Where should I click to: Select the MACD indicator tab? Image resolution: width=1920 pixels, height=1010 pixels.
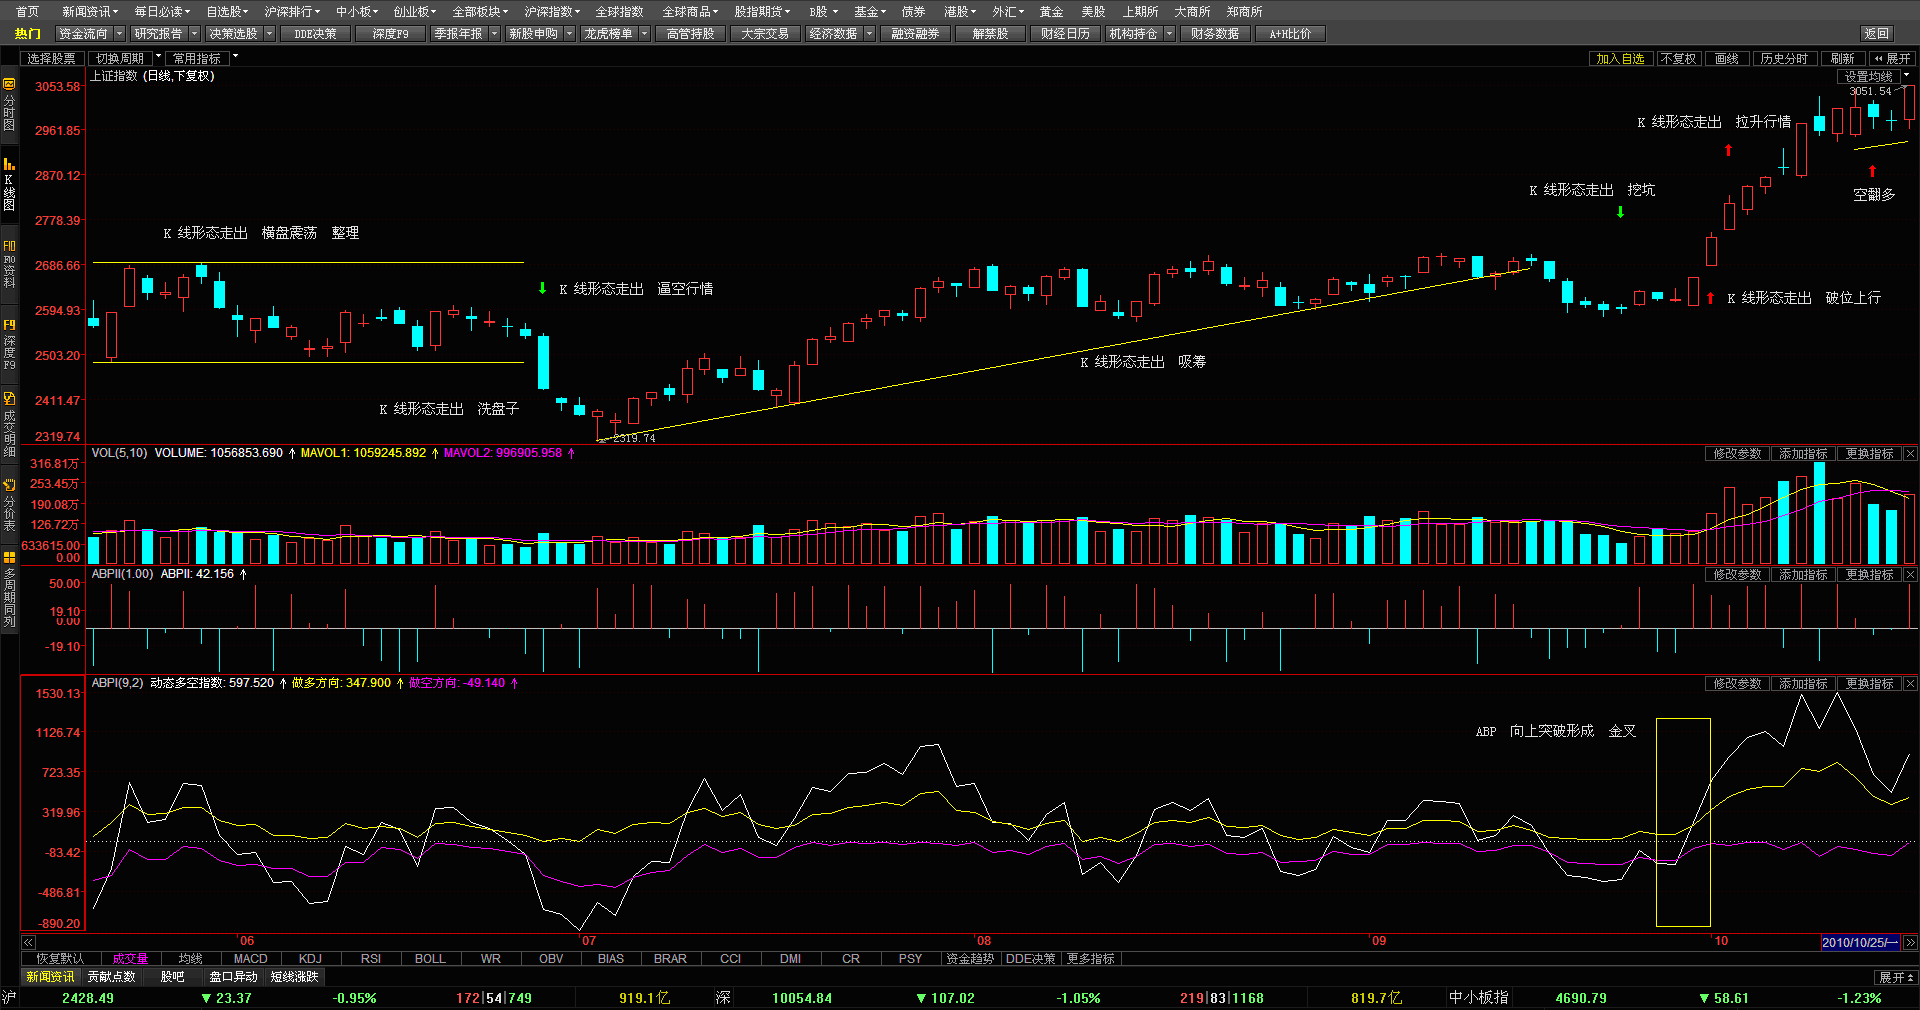(x=250, y=959)
